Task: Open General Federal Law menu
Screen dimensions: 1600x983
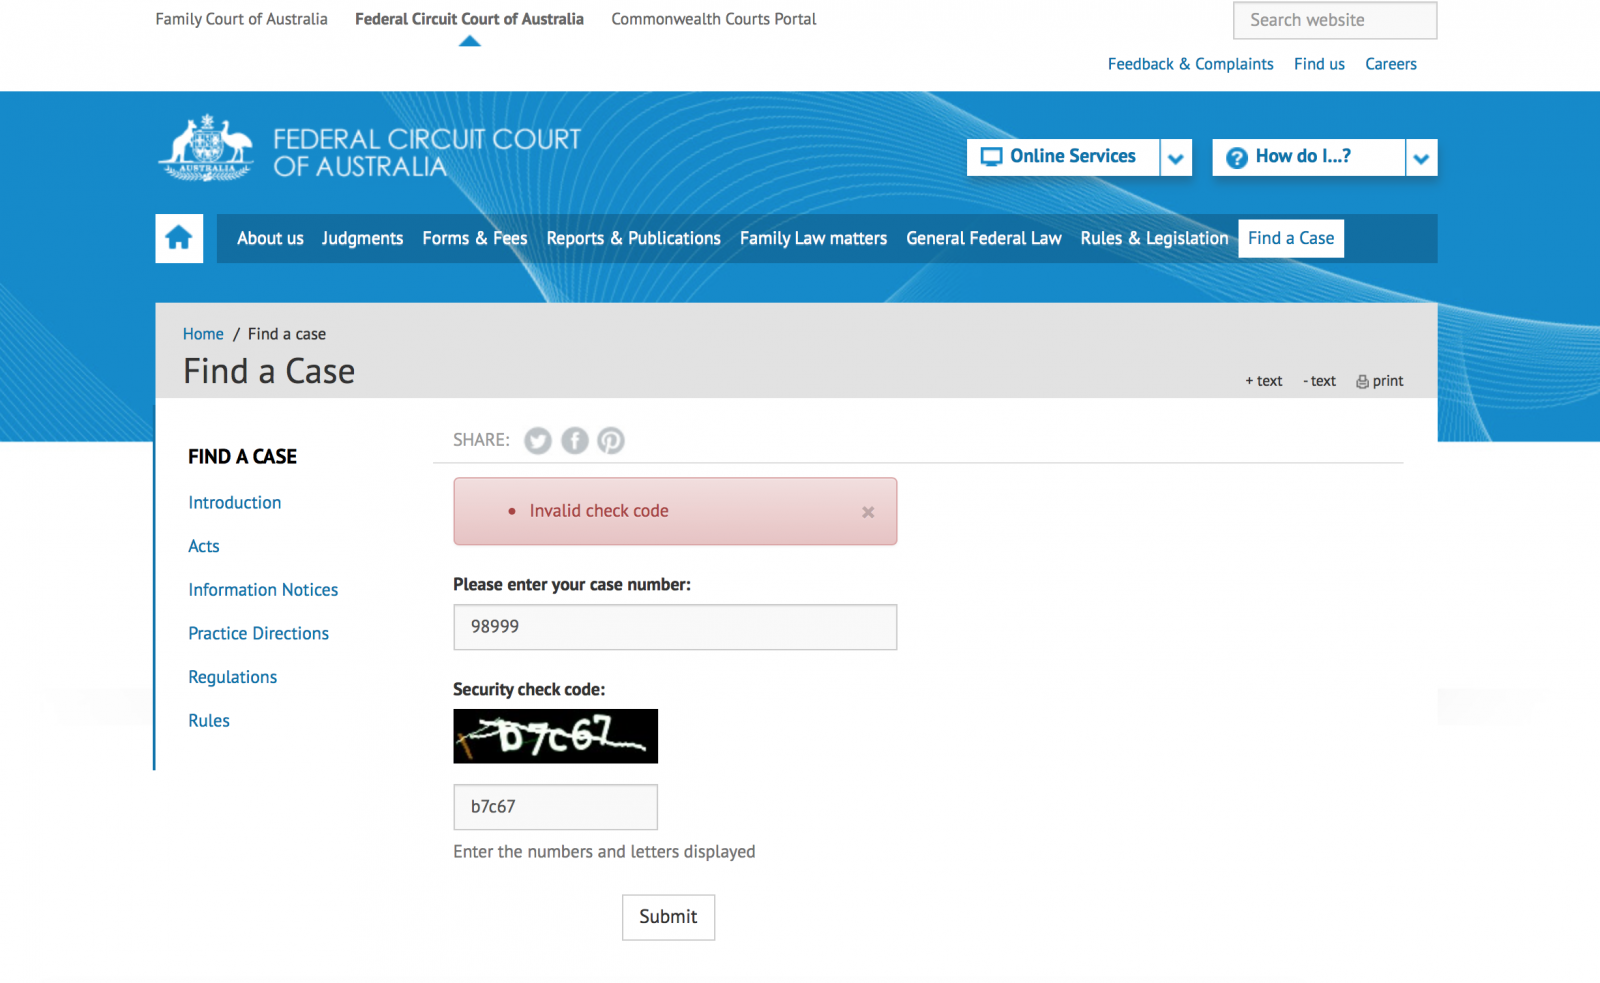Action: coord(984,238)
